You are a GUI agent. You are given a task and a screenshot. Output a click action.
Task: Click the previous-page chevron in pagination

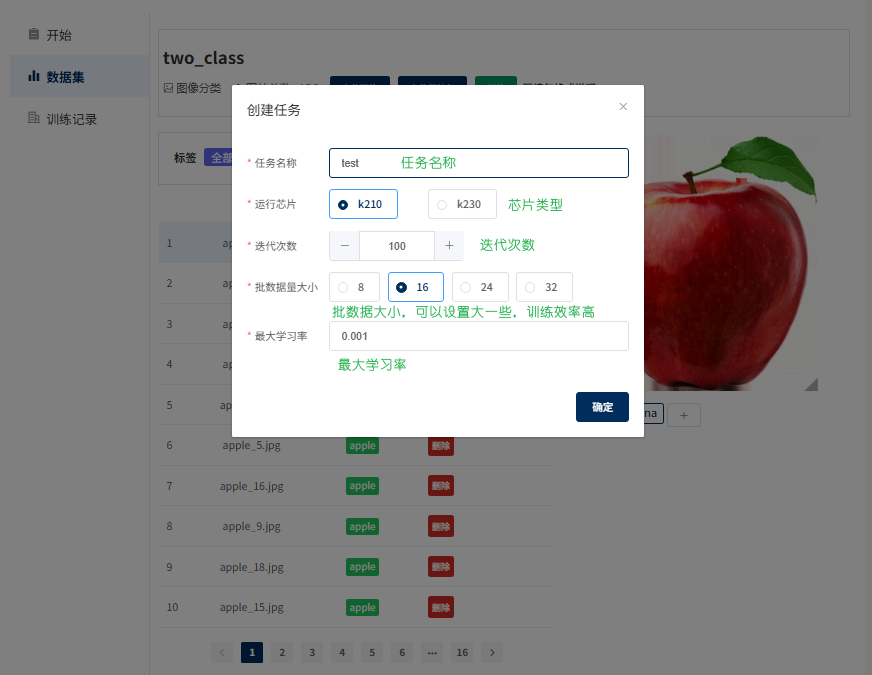(x=222, y=652)
